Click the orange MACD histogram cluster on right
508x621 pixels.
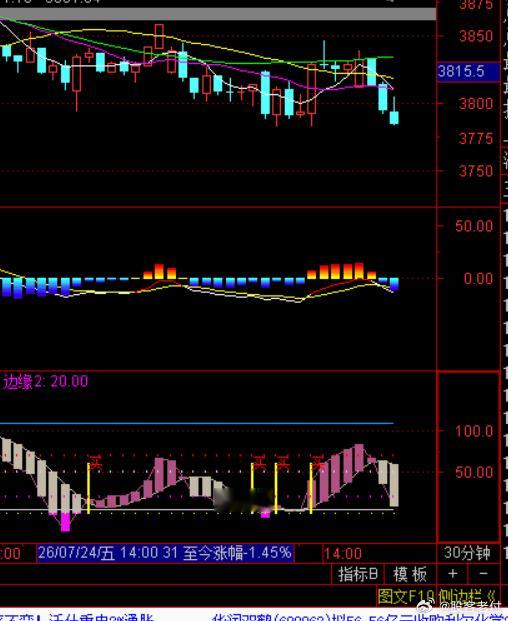pyautogui.click(x=341, y=271)
